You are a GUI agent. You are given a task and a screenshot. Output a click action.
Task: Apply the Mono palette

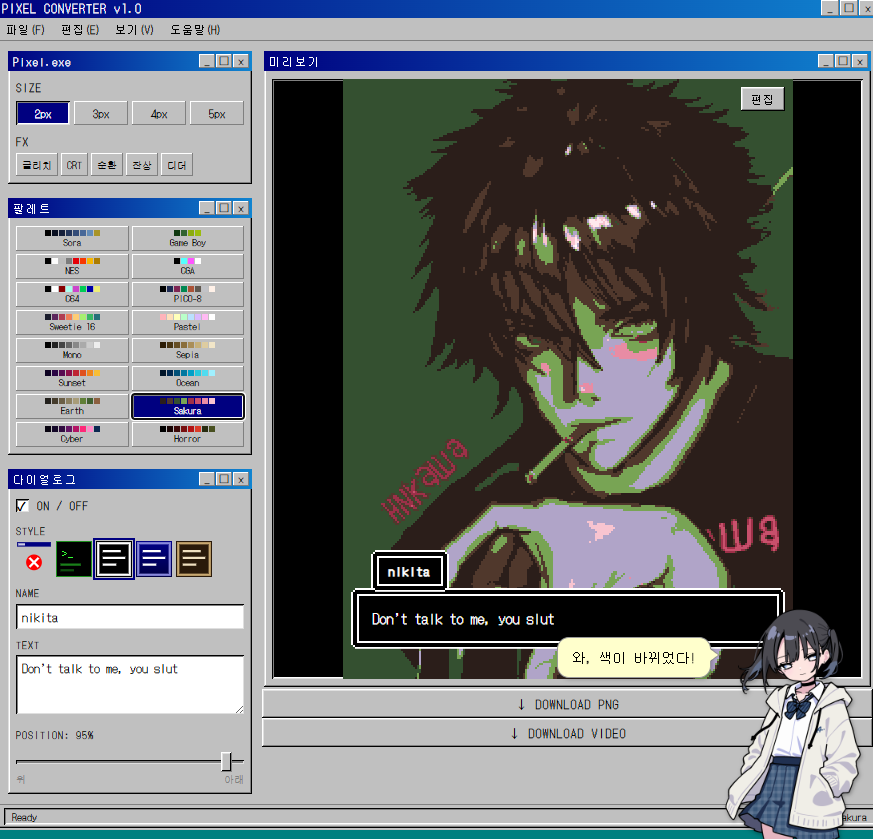[x=72, y=350]
